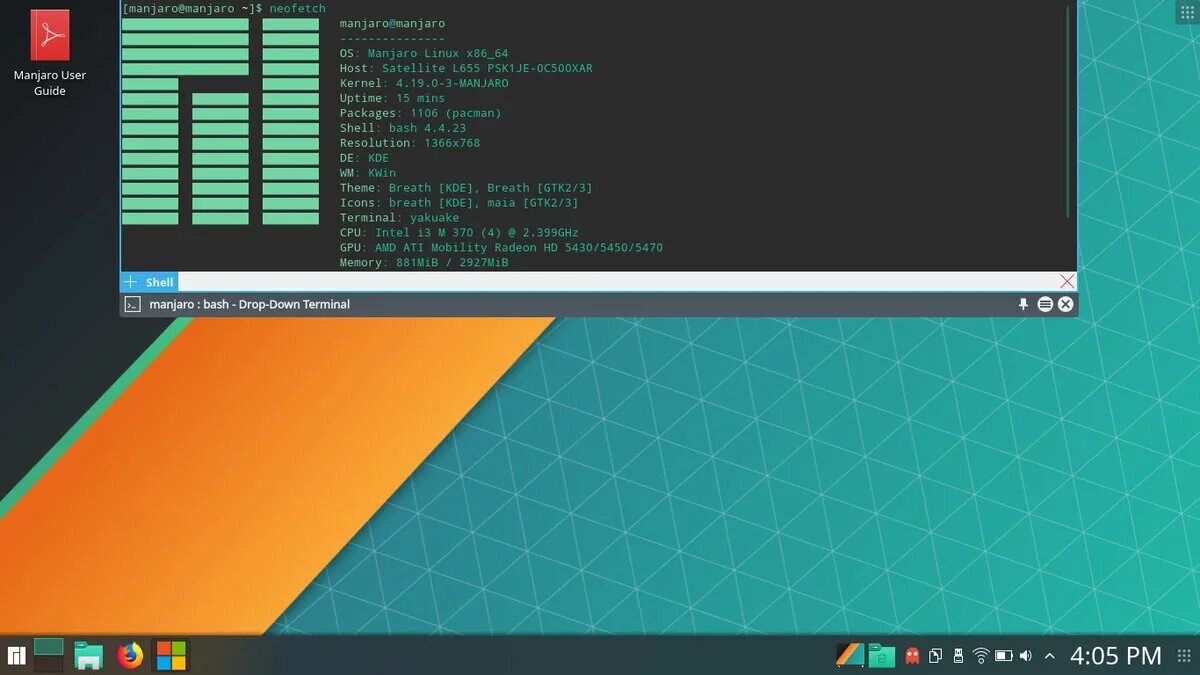The width and height of the screenshot is (1200, 675).
Task: Open the green folder tray icon
Action: [x=881, y=656]
